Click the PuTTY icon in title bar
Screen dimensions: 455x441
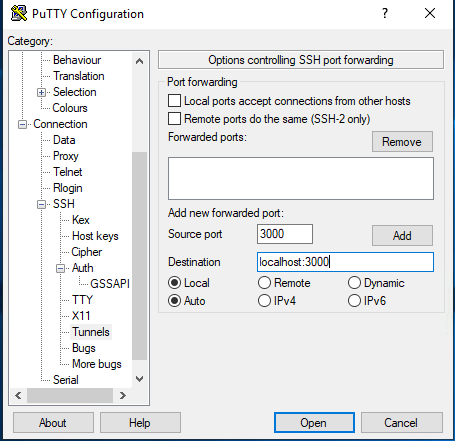pos(19,14)
